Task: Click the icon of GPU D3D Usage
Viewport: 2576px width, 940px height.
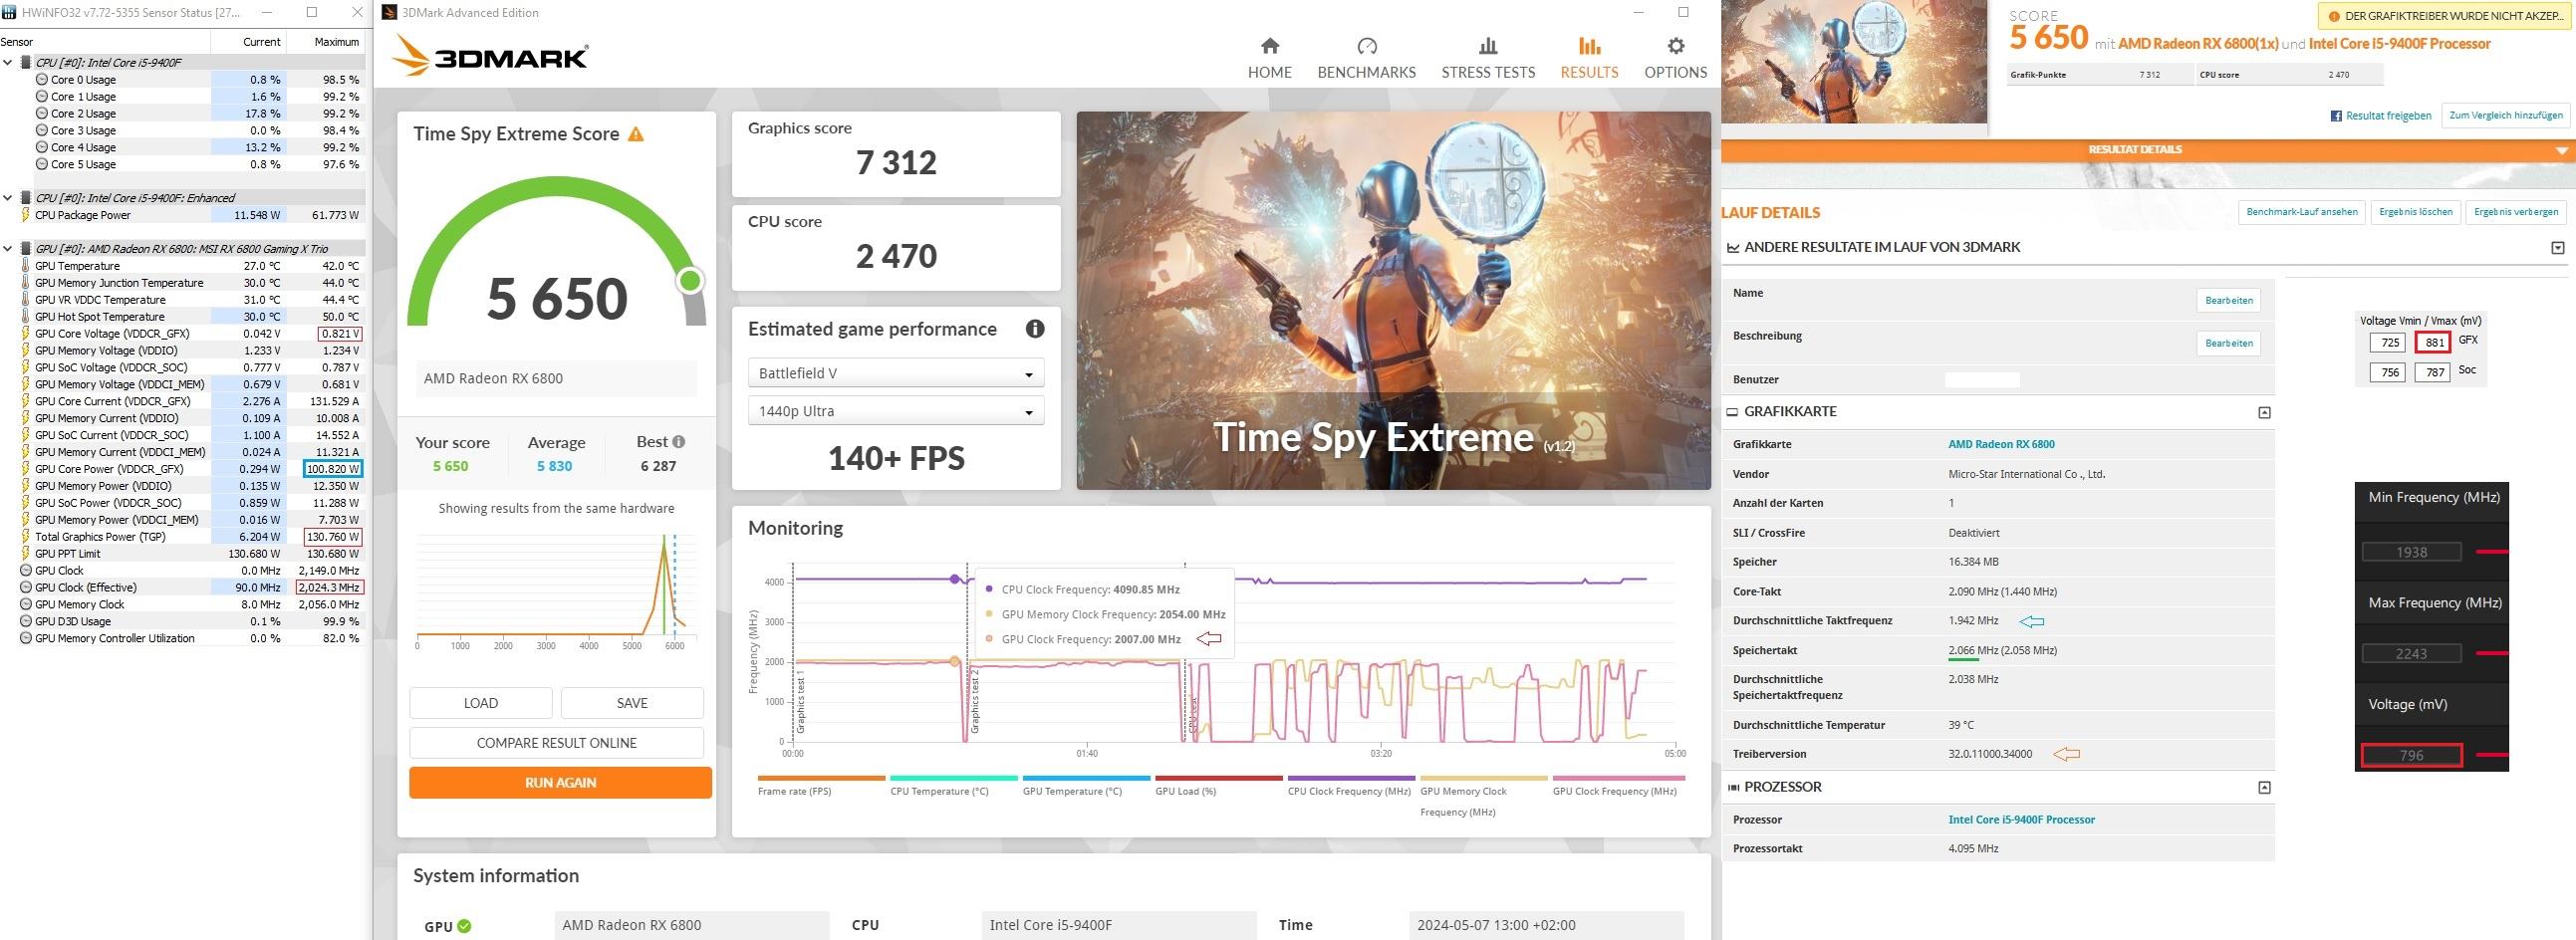Action: [x=25, y=622]
